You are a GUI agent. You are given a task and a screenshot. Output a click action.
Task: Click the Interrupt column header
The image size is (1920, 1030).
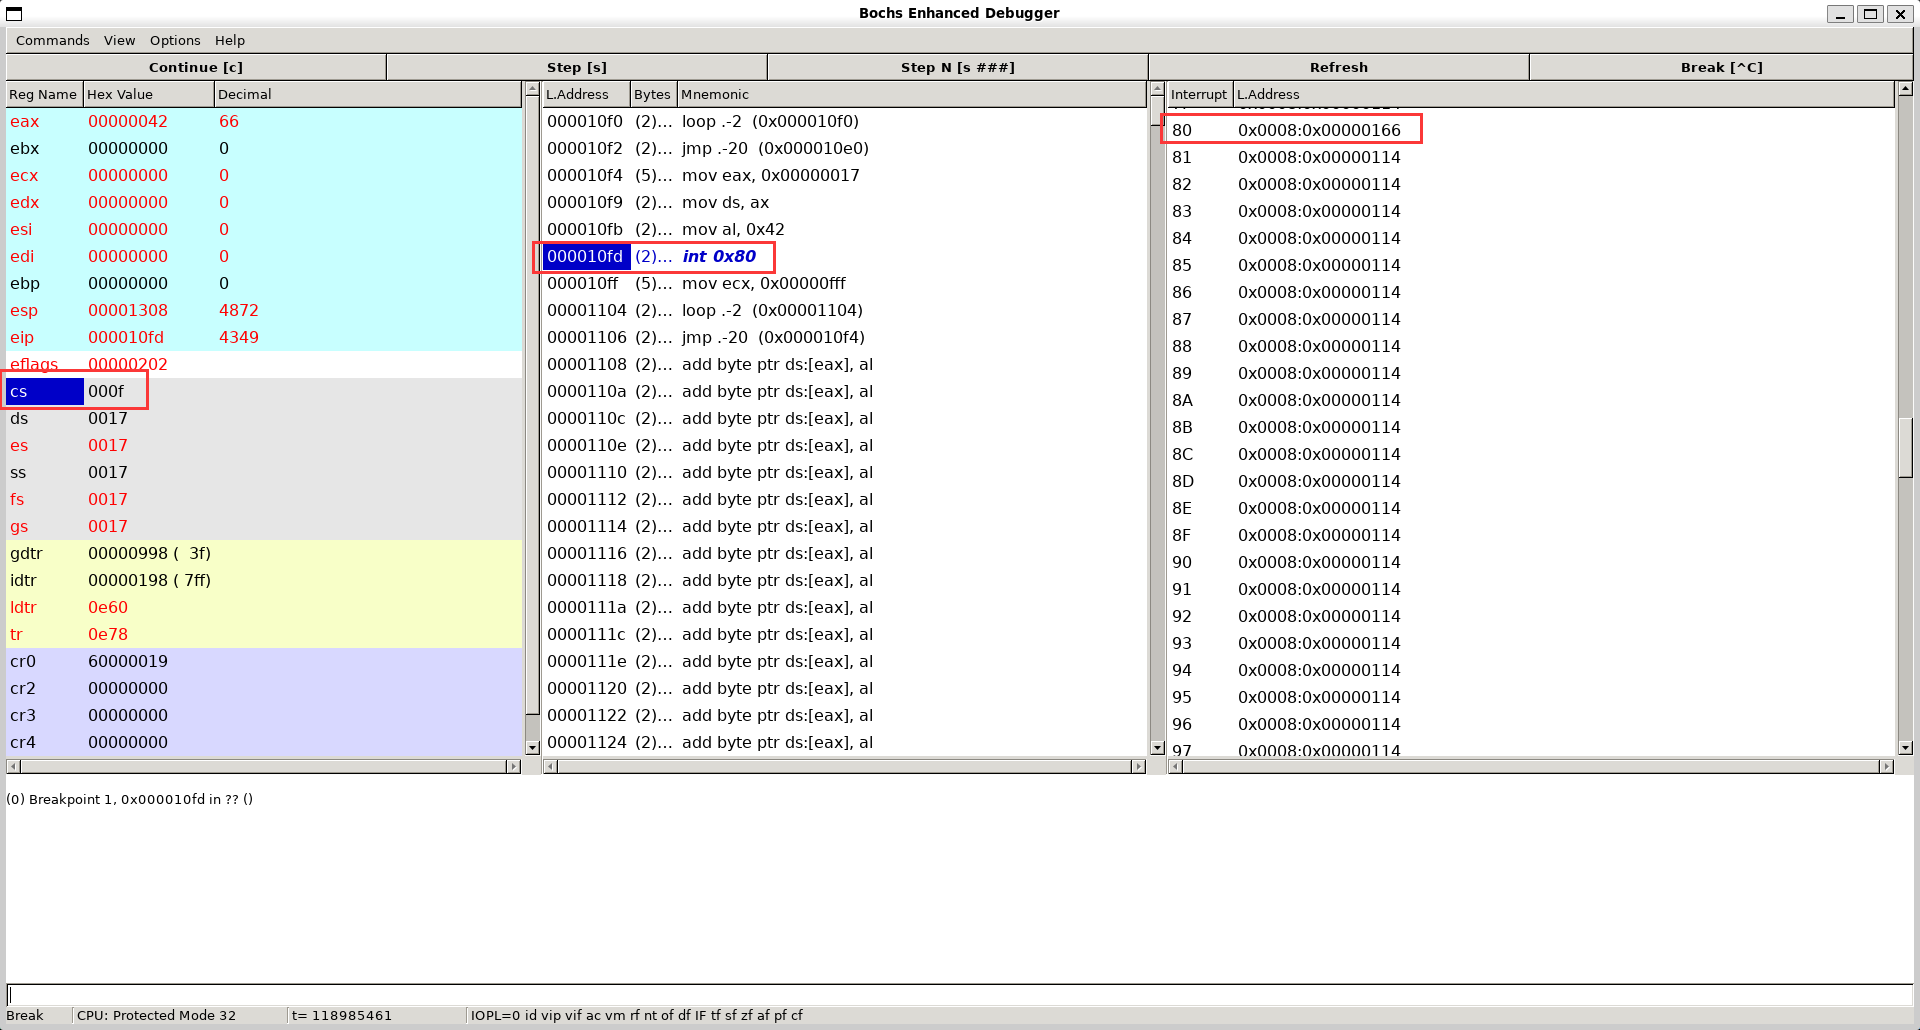[1199, 94]
